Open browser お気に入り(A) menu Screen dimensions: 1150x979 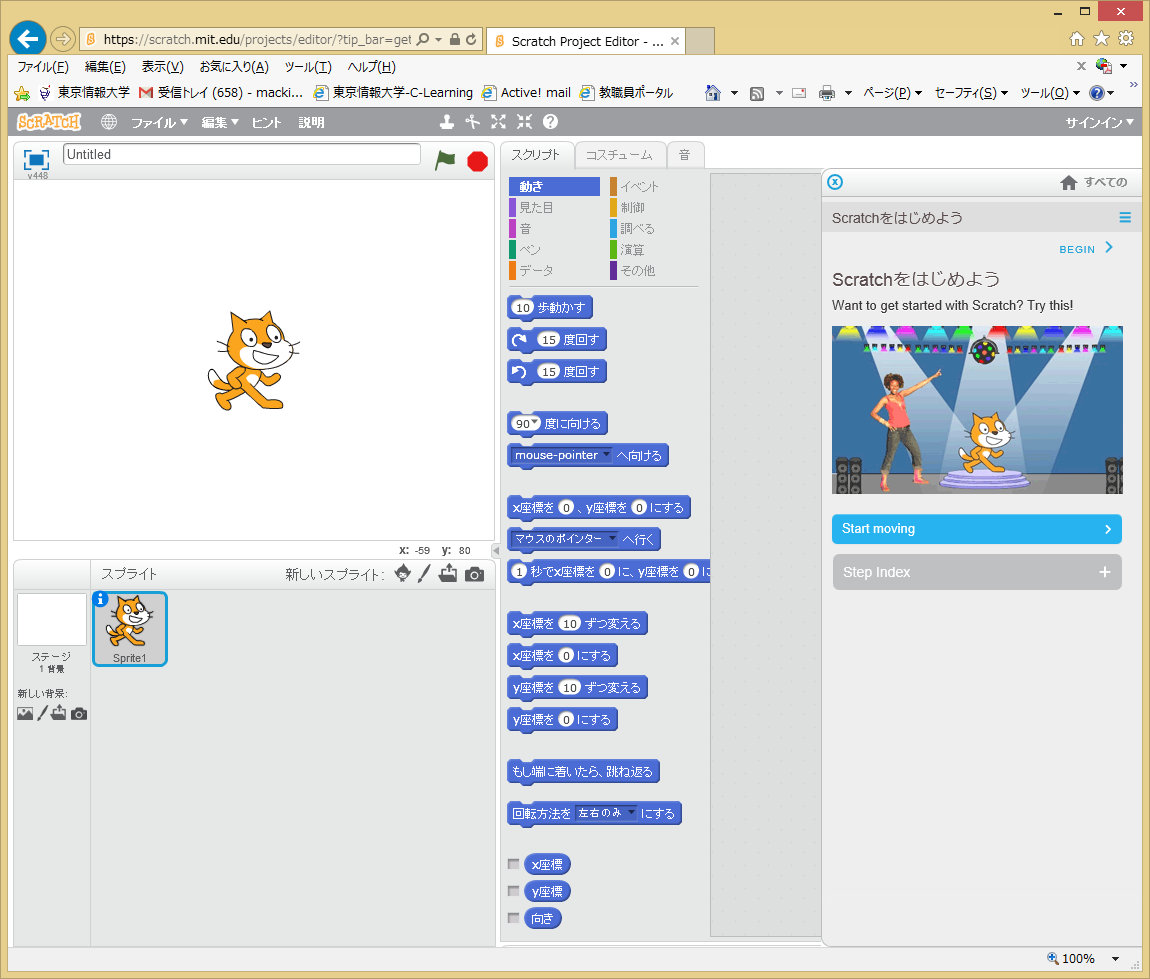234,67
